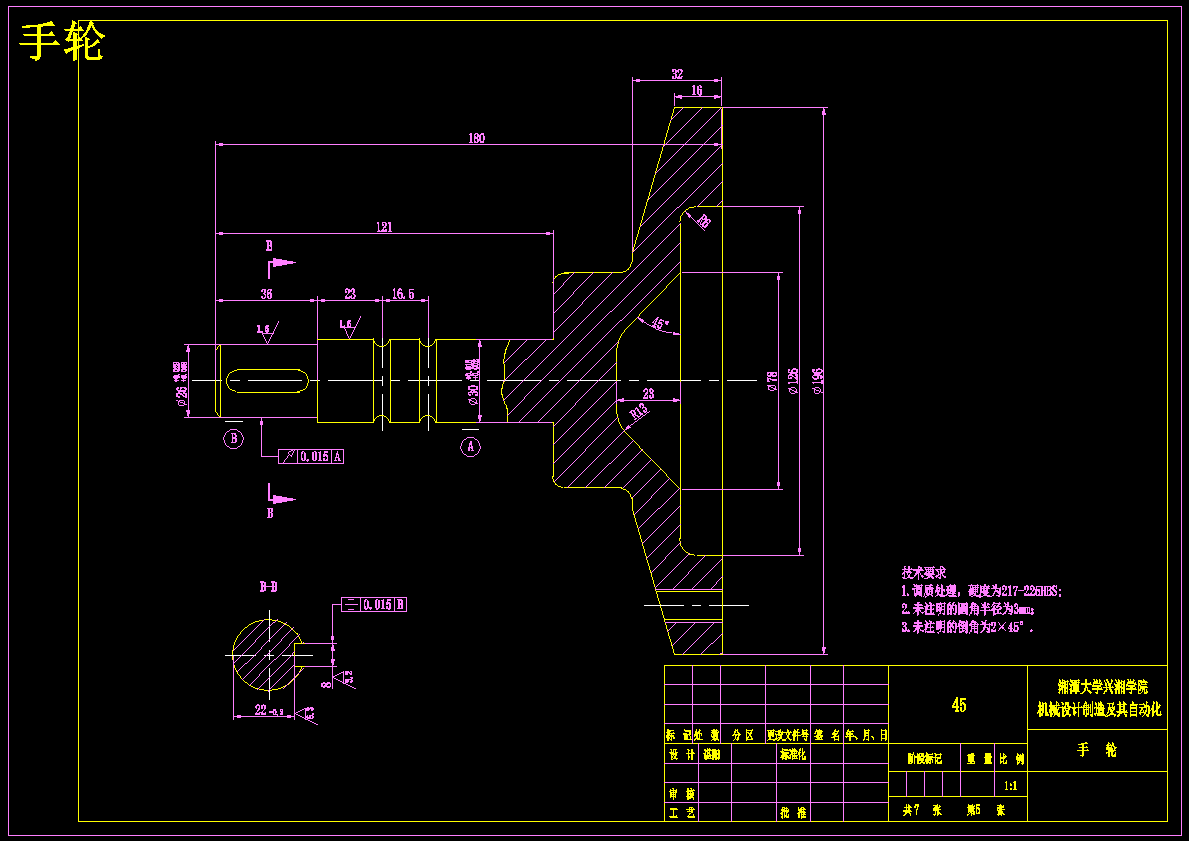This screenshot has width=1189, height=841.
Task: Select the 审核 review label cell
Action: click(x=682, y=793)
